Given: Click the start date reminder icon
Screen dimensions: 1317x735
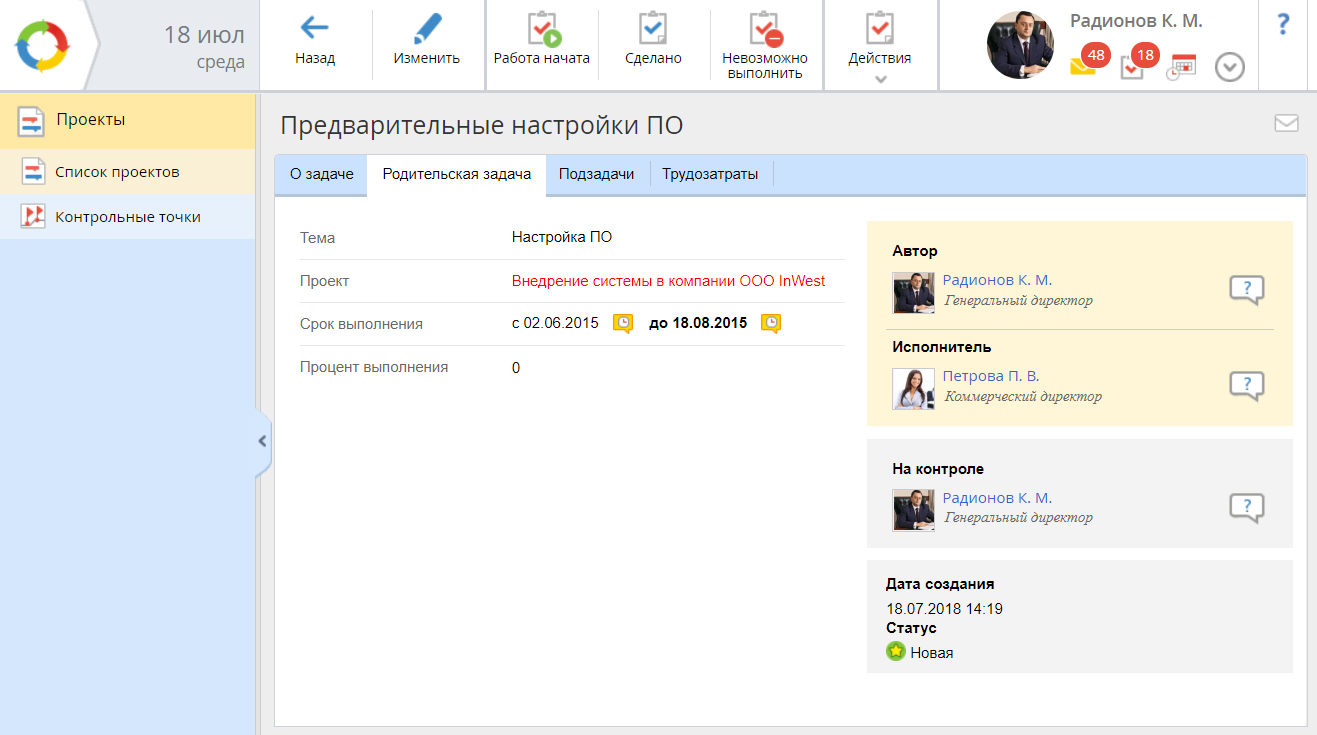Looking at the screenshot, I should click(623, 323).
